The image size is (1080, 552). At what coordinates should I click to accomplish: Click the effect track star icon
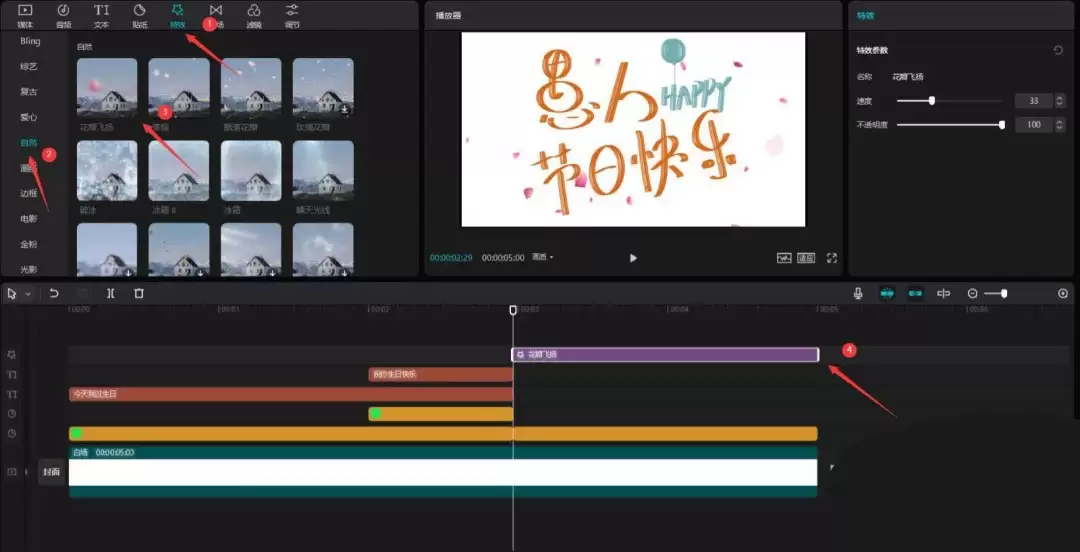click(x=12, y=355)
